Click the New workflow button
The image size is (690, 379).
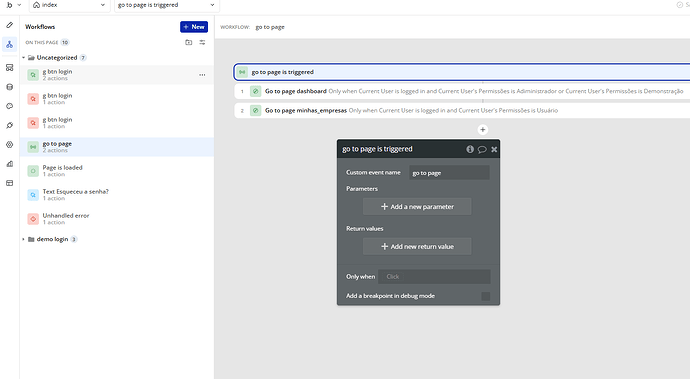click(194, 27)
